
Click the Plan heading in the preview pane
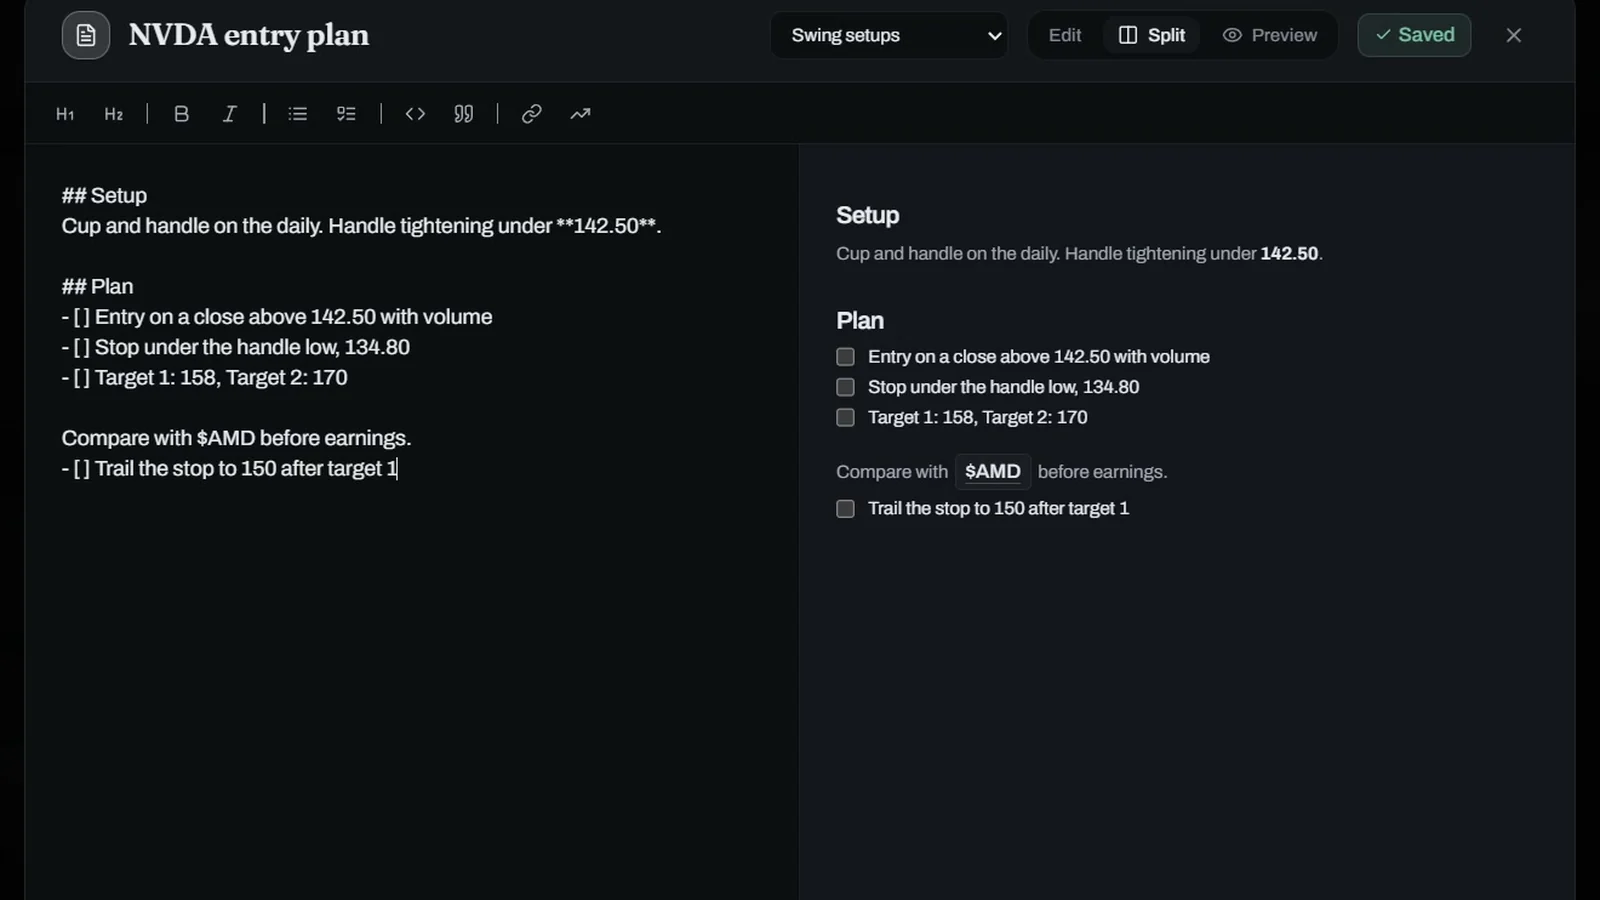860,321
